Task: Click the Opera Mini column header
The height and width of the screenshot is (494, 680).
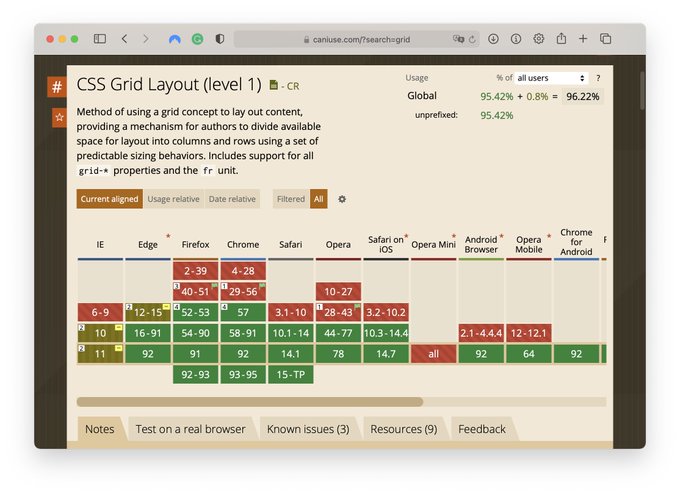Action: 434,244
